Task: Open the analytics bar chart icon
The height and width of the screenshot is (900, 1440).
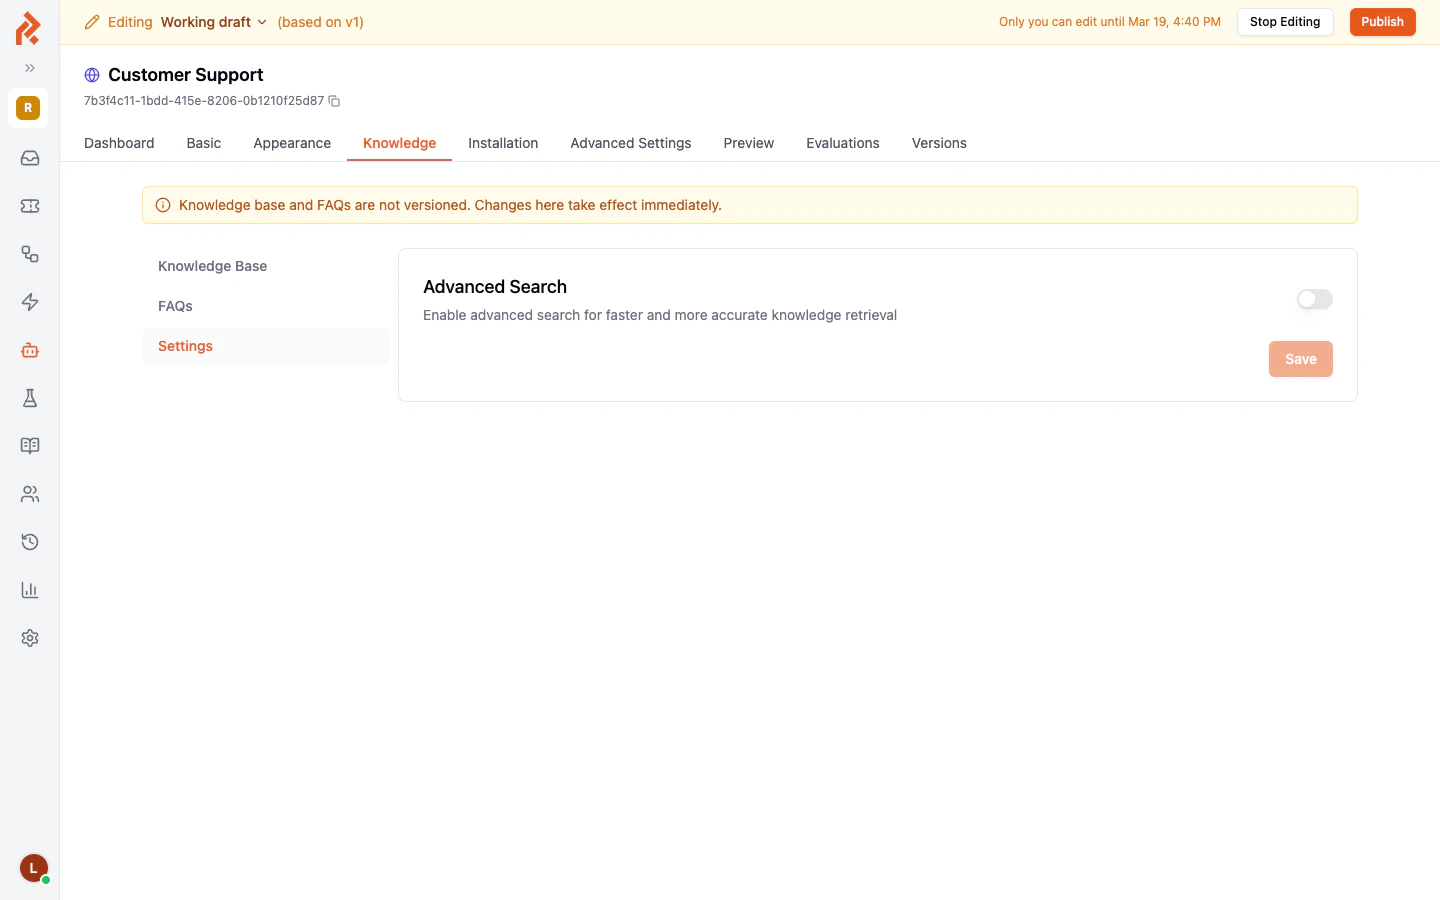Action: click(29, 589)
